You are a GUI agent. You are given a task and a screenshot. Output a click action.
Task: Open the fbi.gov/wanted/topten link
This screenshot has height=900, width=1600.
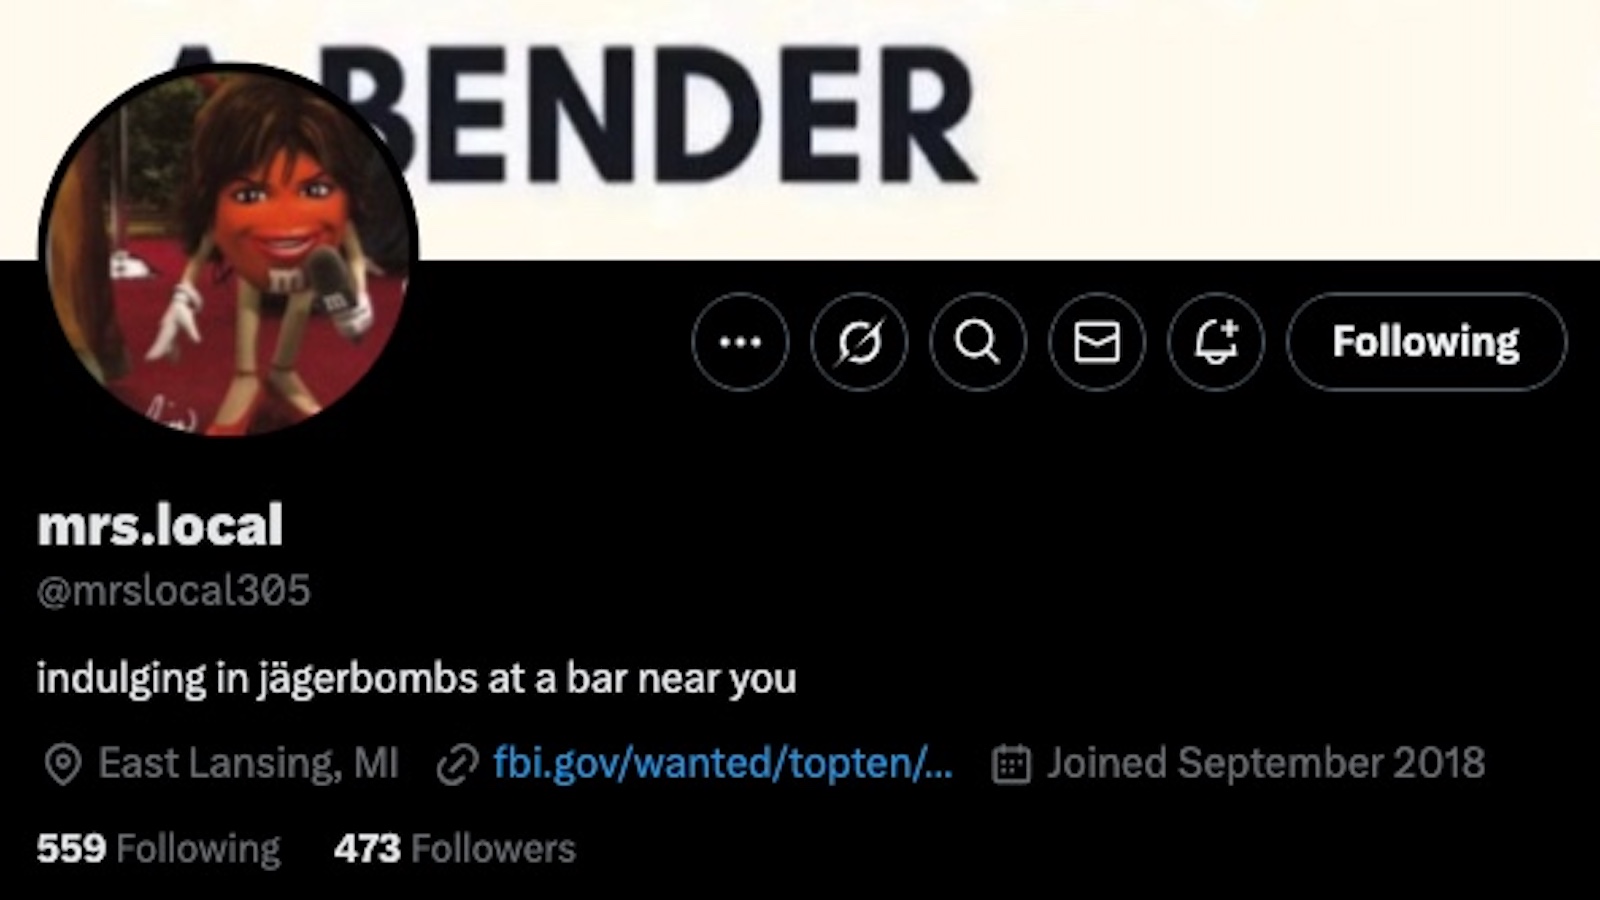click(x=722, y=764)
